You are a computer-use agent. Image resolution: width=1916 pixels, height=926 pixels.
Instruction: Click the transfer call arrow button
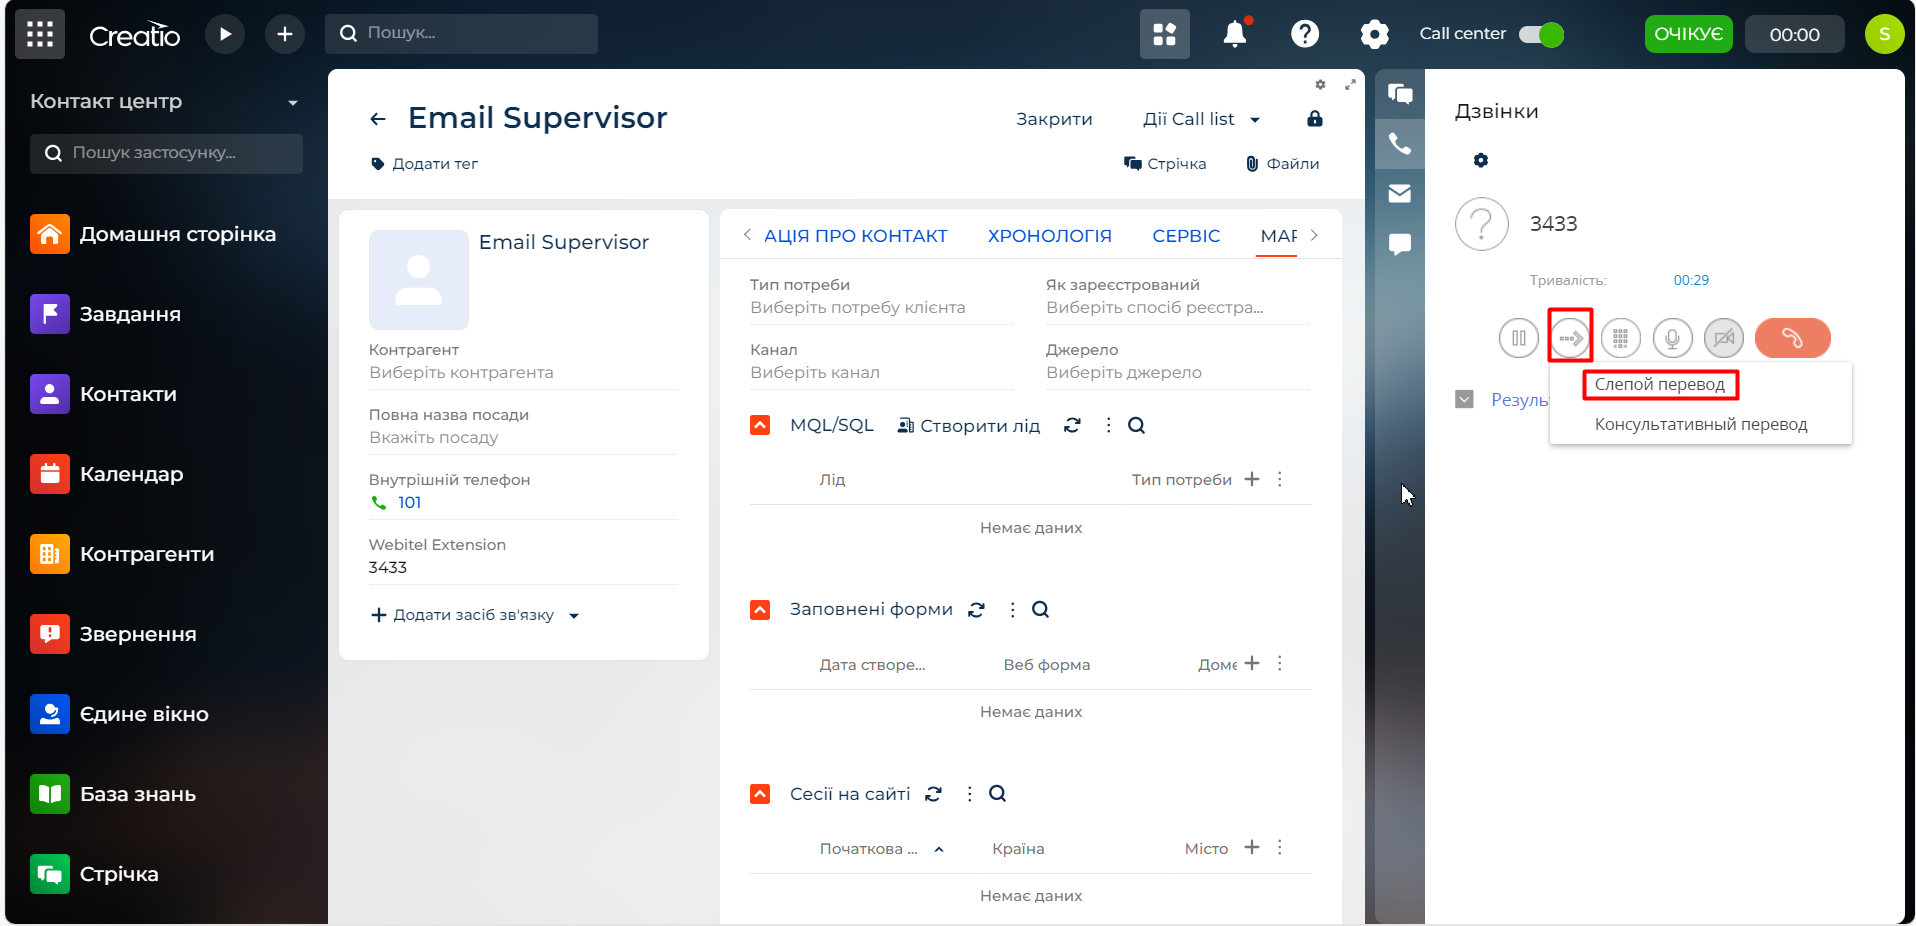coord(1571,338)
